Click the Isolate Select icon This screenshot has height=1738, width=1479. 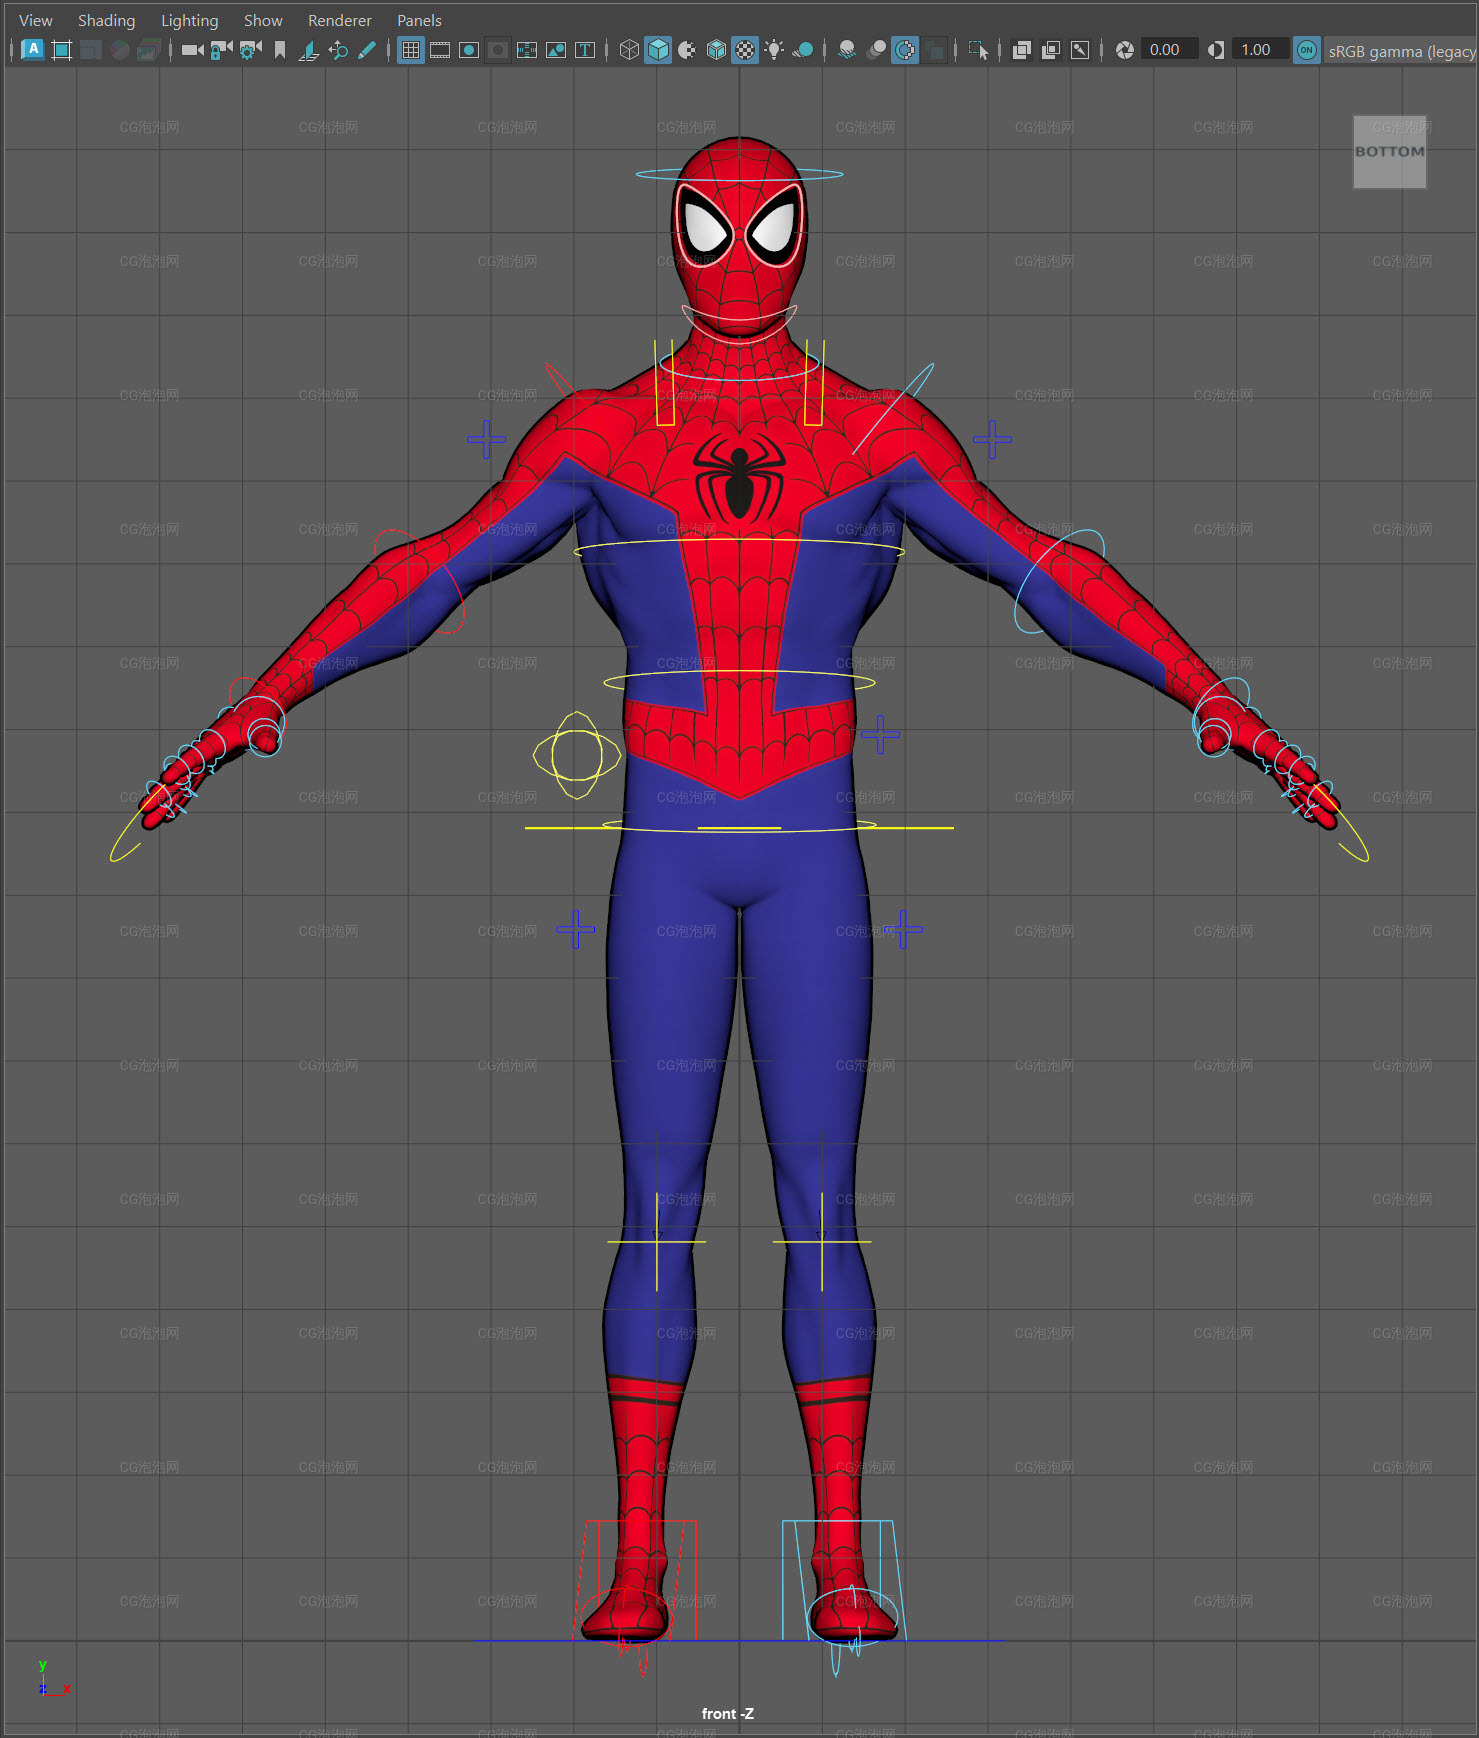tap(978, 49)
